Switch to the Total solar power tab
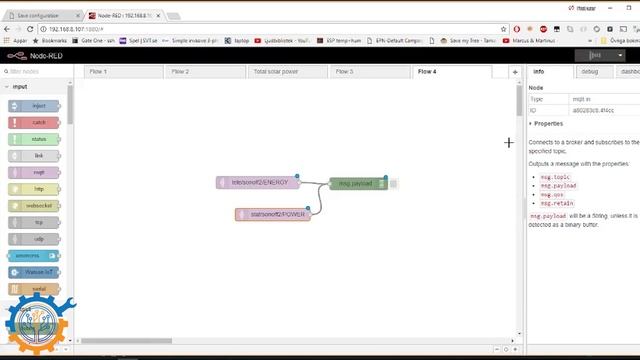Screen dimensions: 640x360 [288, 71]
